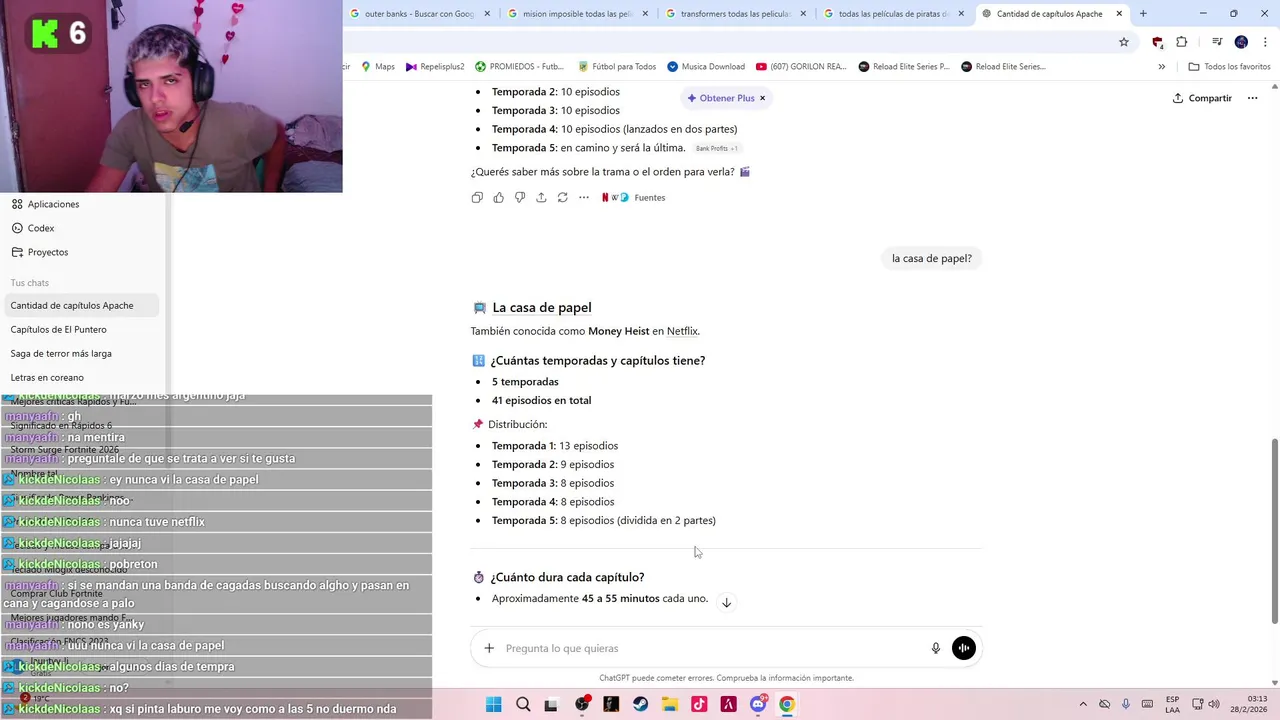Click the 'la casa de papel?' message bubble
This screenshot has height=720, width=1280.
point(932,258)
